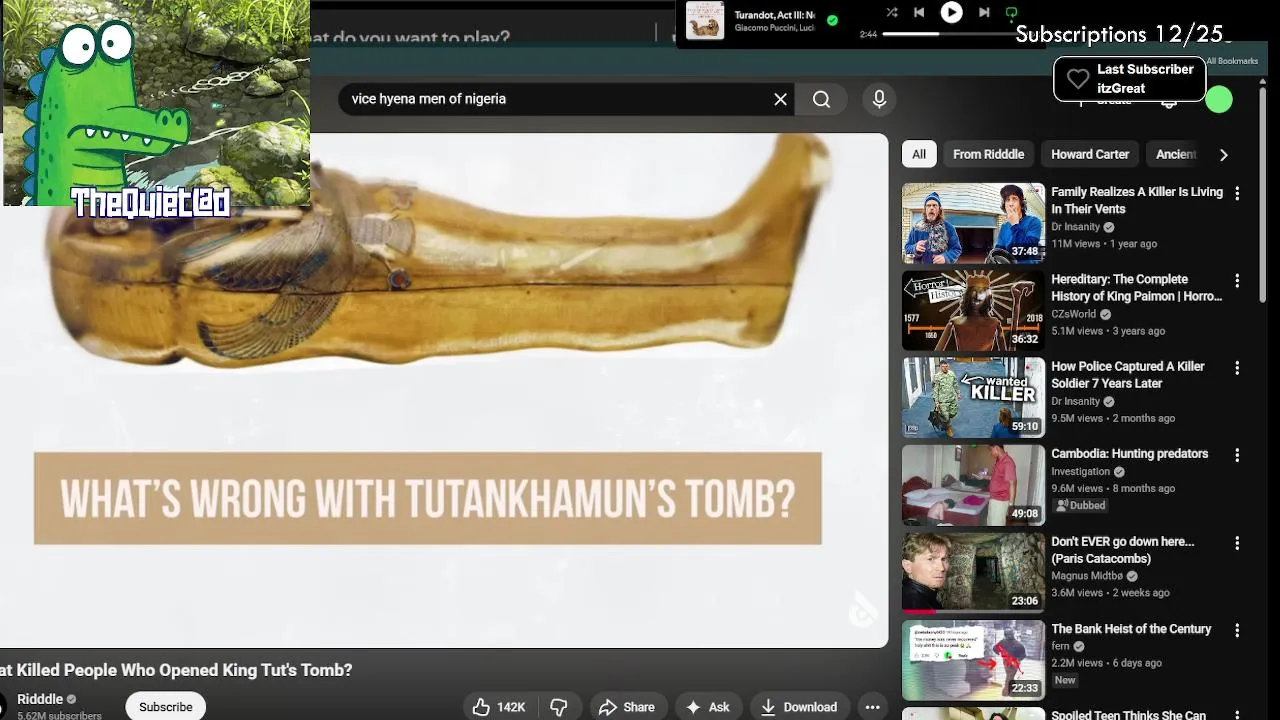The image size is (1280, 720).
Task: Open 'Investigation' channel name
Action: click(x=1080, y=471)
